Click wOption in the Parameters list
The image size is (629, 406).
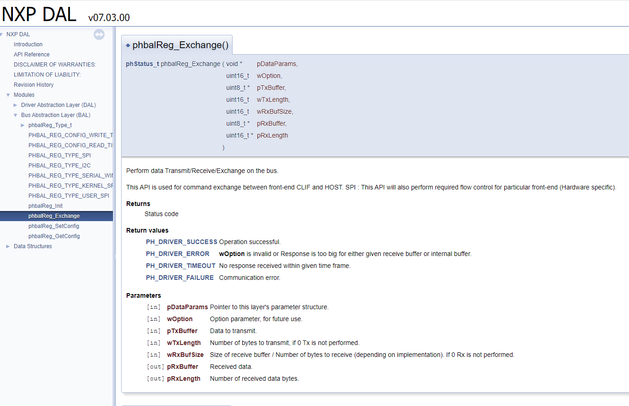[180, 319]
